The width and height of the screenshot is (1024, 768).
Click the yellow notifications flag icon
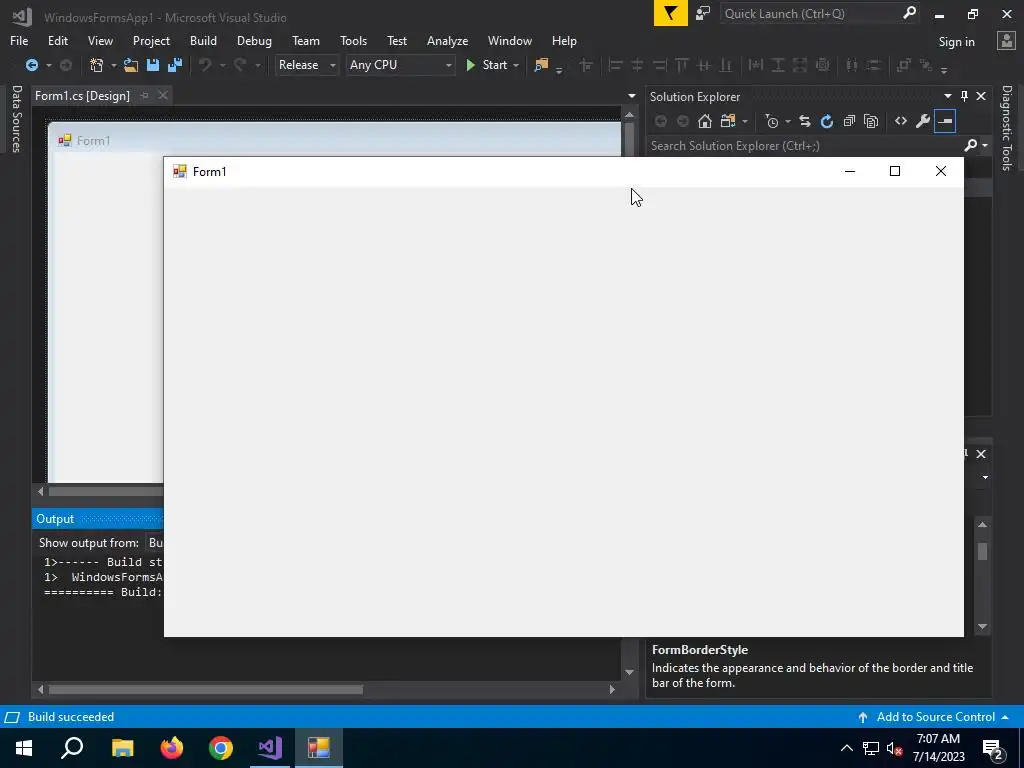[x=671, y=13]
